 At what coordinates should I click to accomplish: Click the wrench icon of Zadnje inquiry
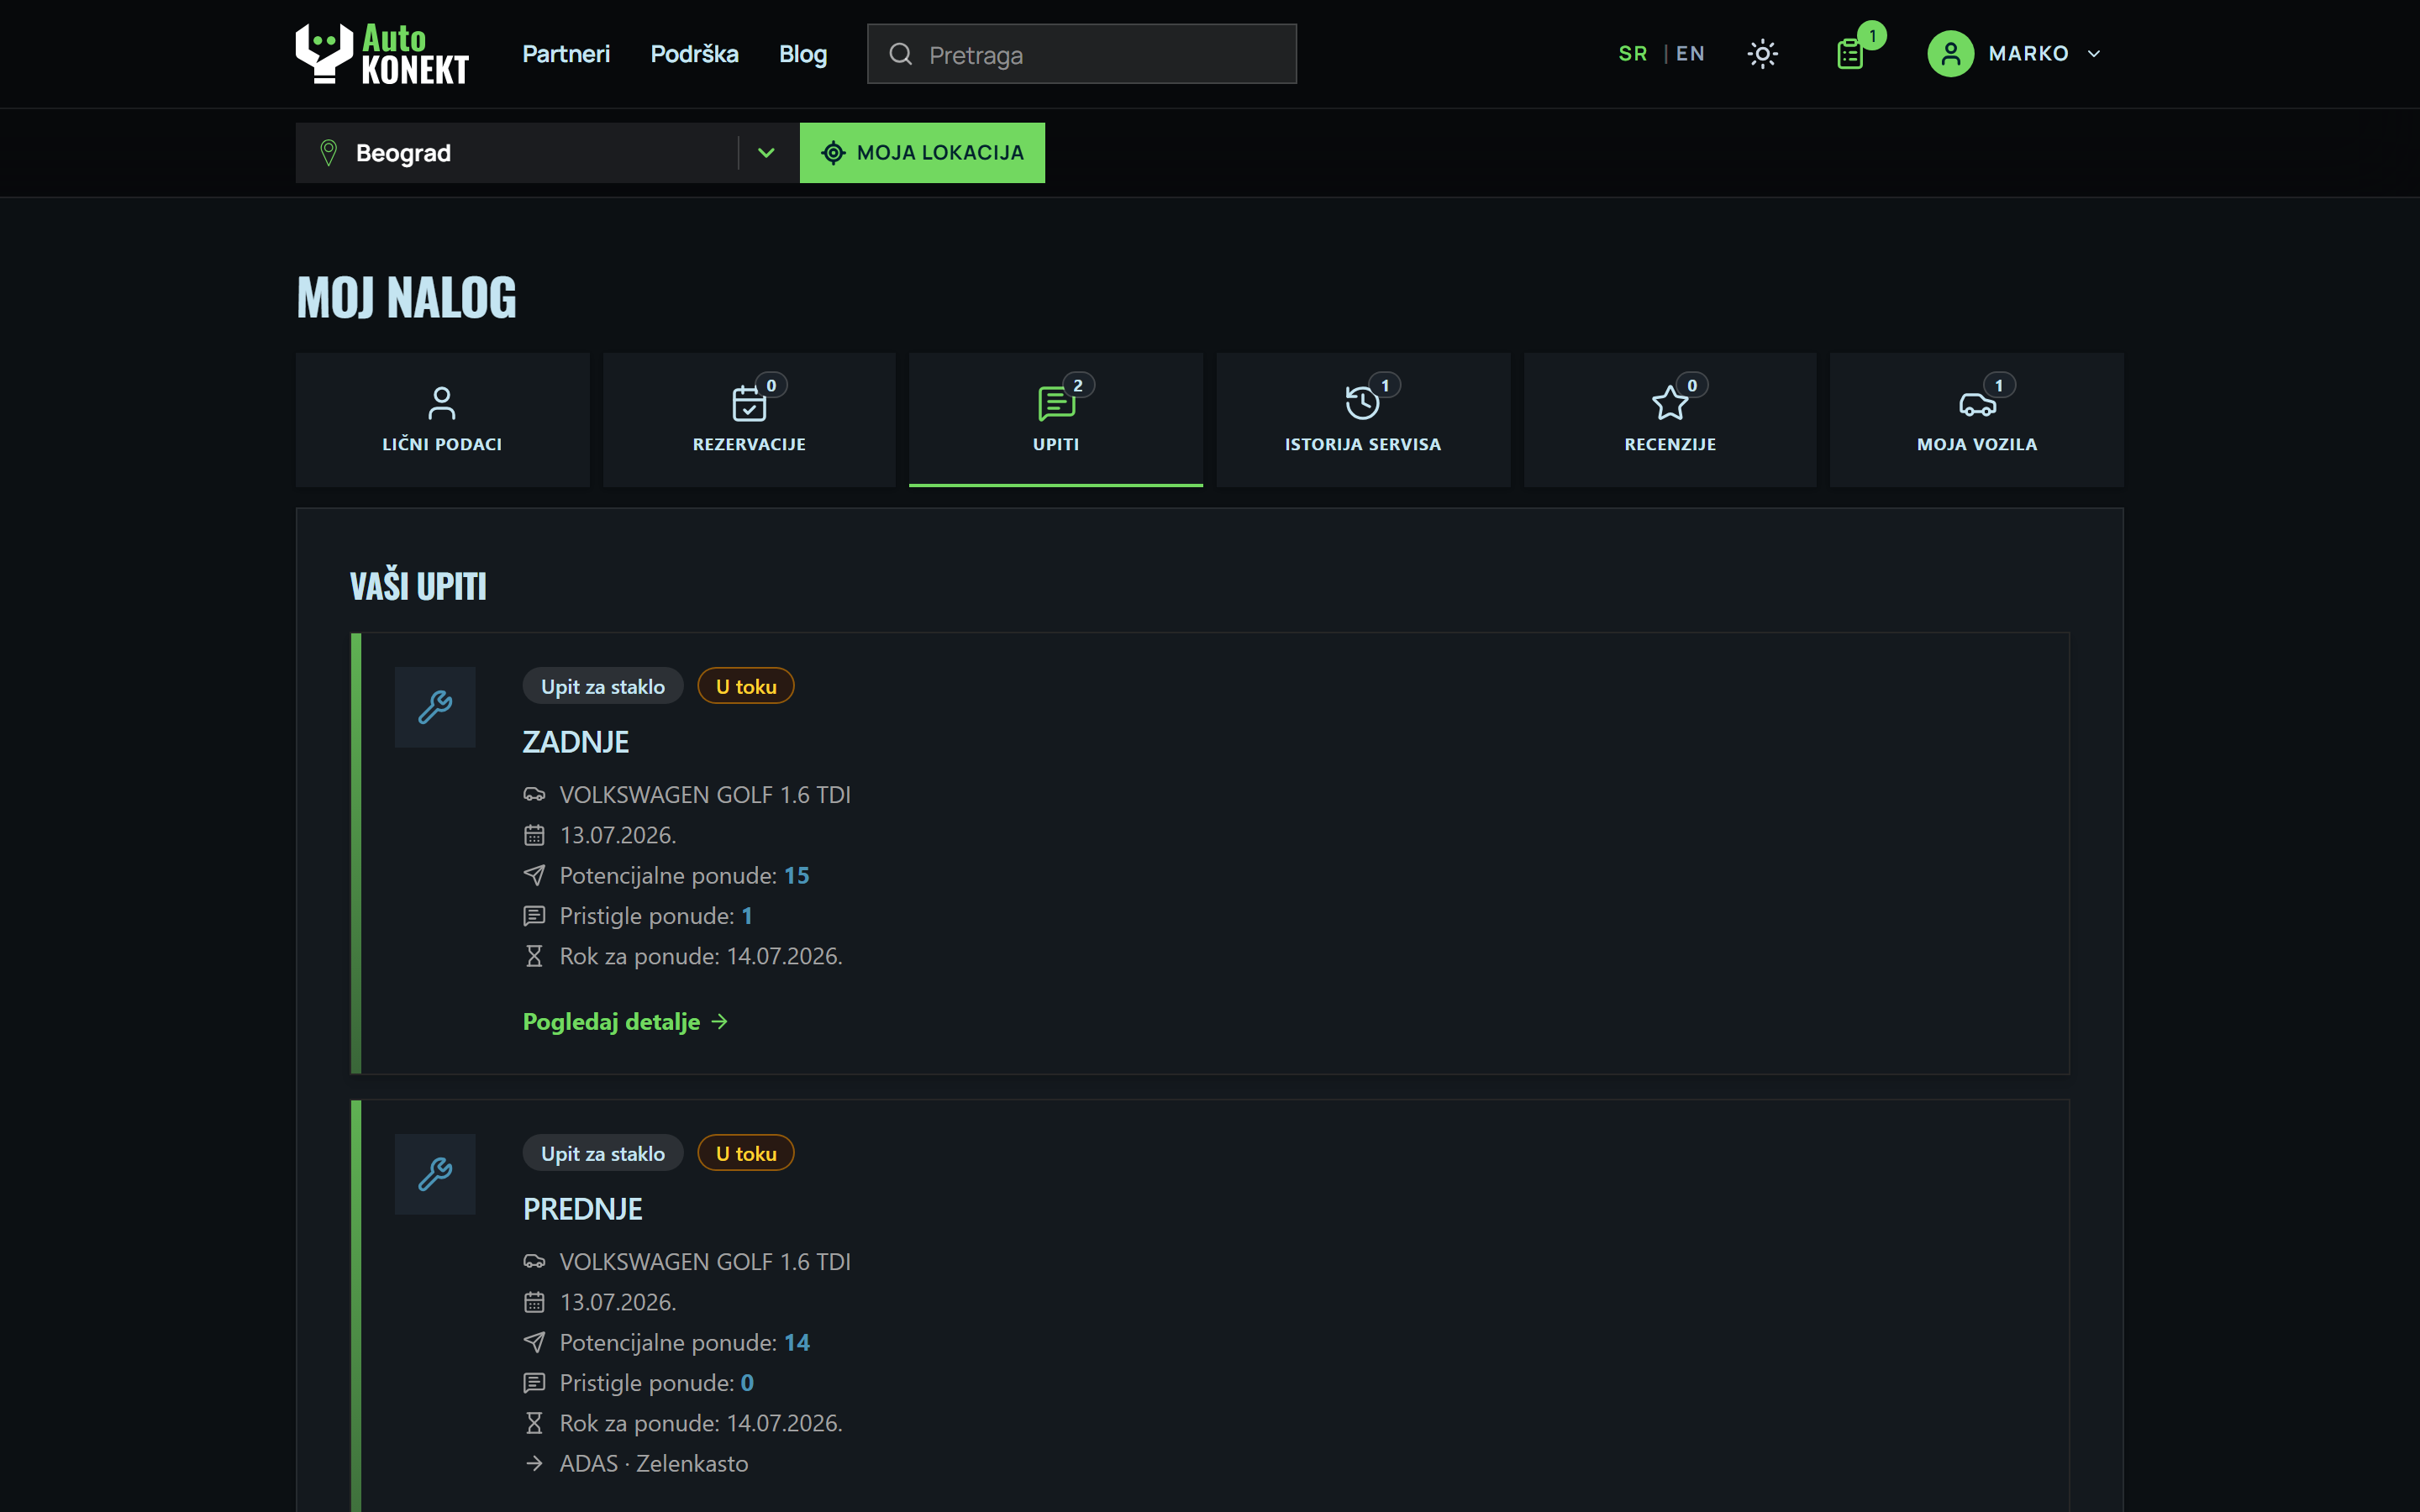coord(435,707)
